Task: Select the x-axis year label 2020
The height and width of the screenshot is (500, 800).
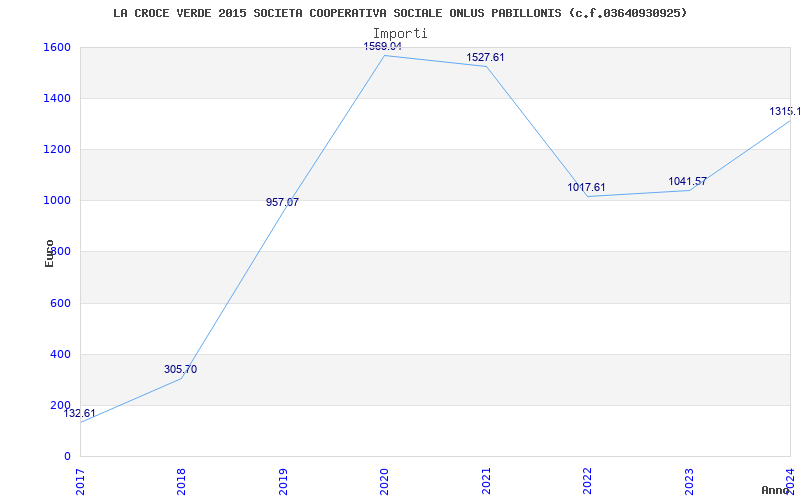Action: [x=385, y=481]
